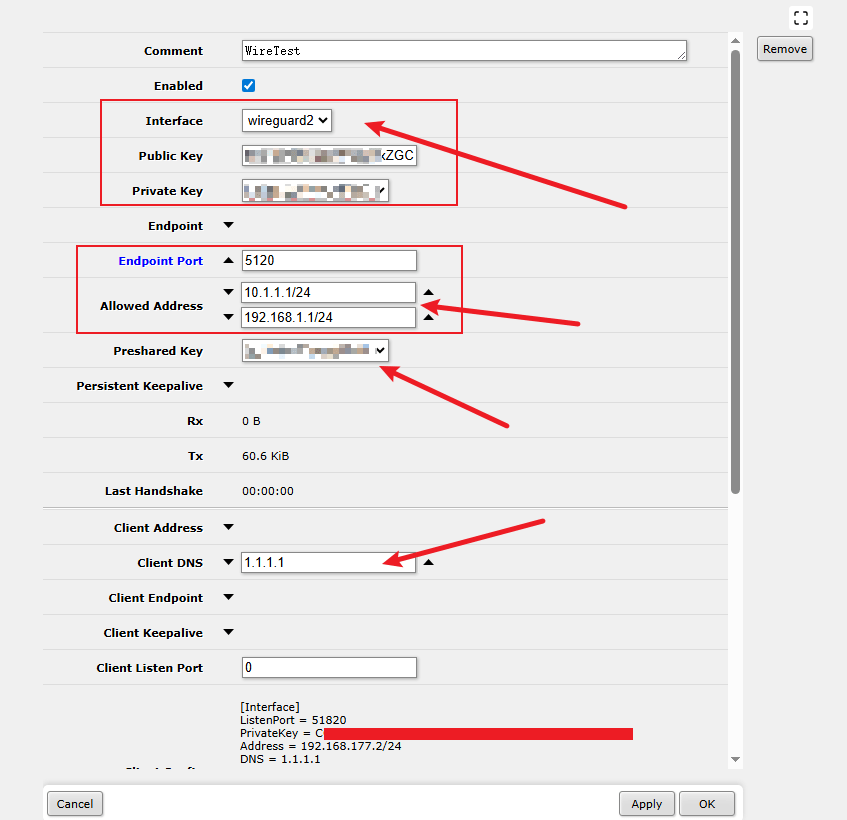Collapse the Endpoint Port field with its up arrow
This screenshot has width=847, height=820.
coord(228,261)
